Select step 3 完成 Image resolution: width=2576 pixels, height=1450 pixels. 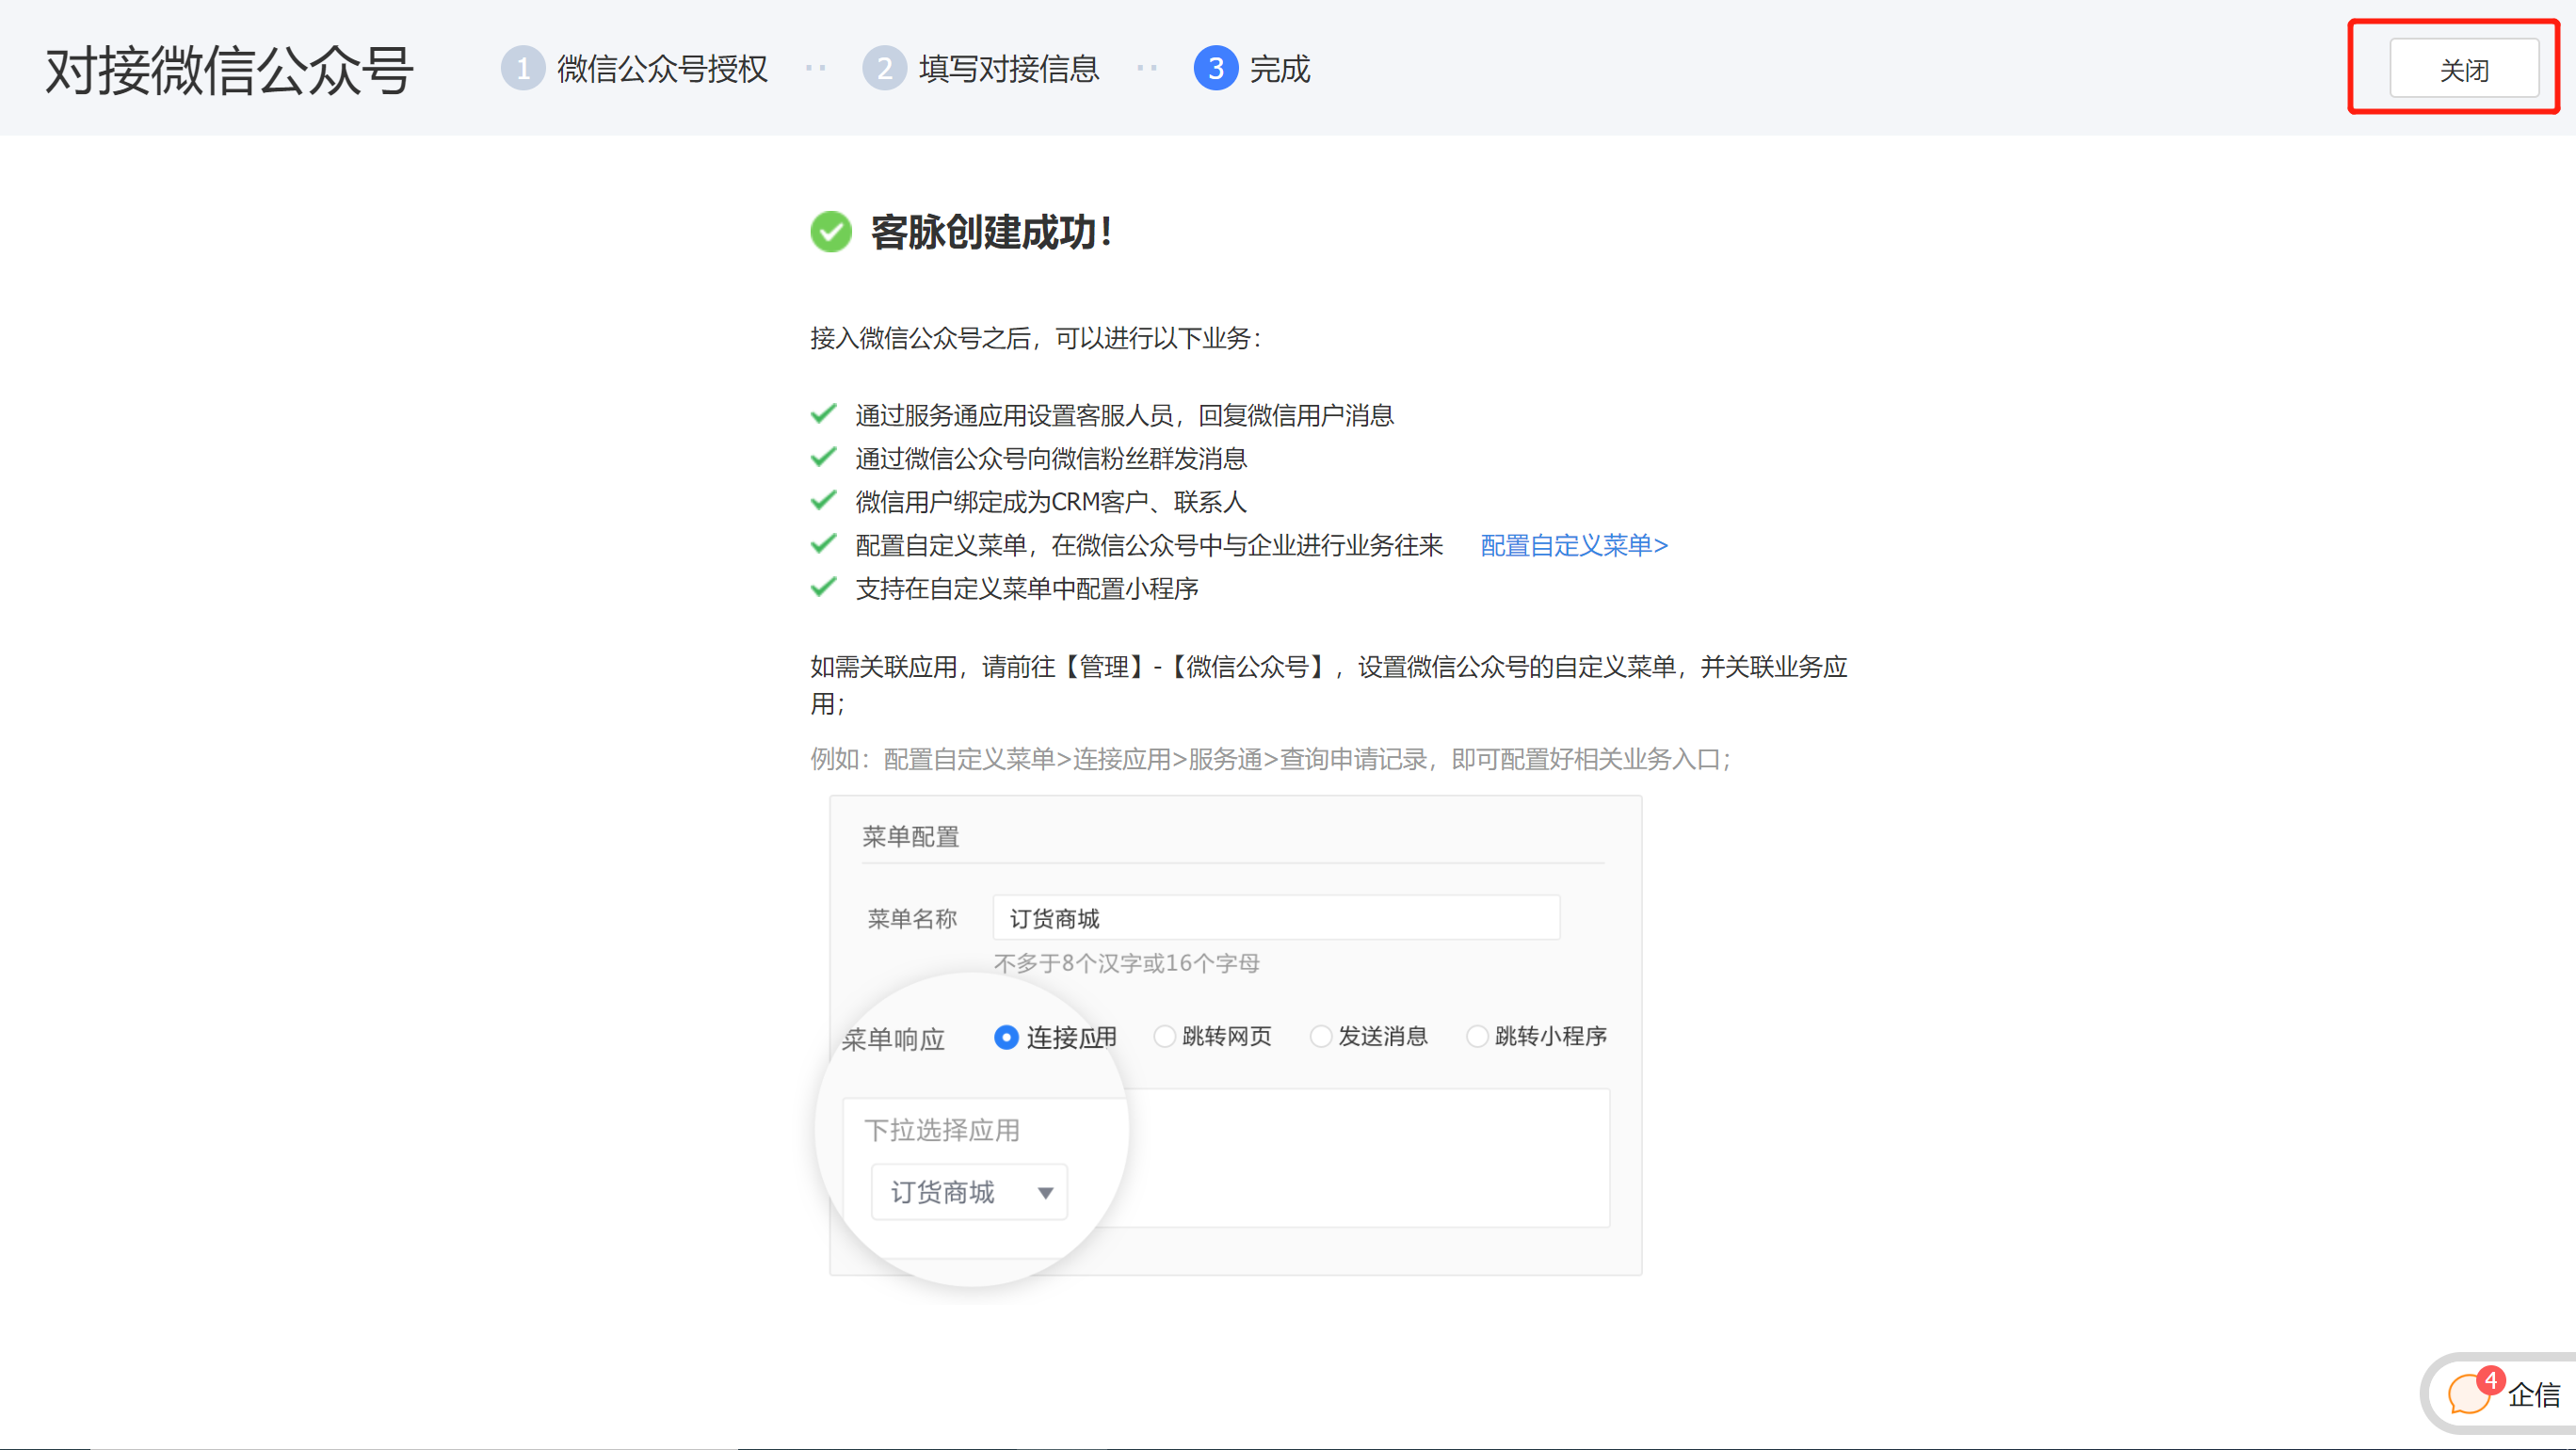pyautogui.click(x=1253, y=69)
